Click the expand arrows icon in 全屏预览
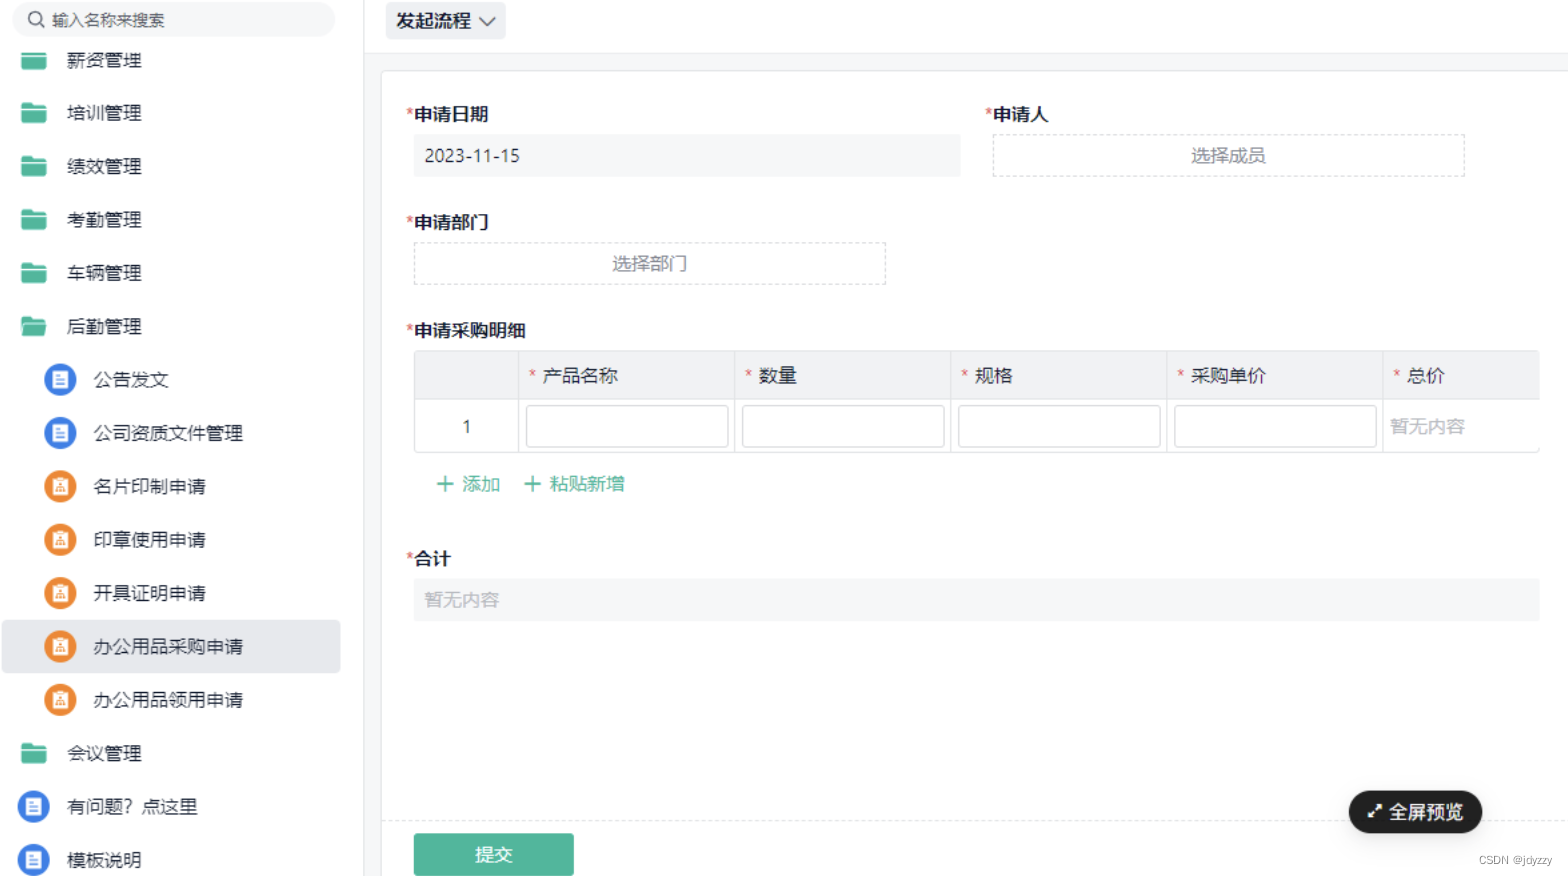The width and height of the screenshot is (1568, 876). (1374, 812)
